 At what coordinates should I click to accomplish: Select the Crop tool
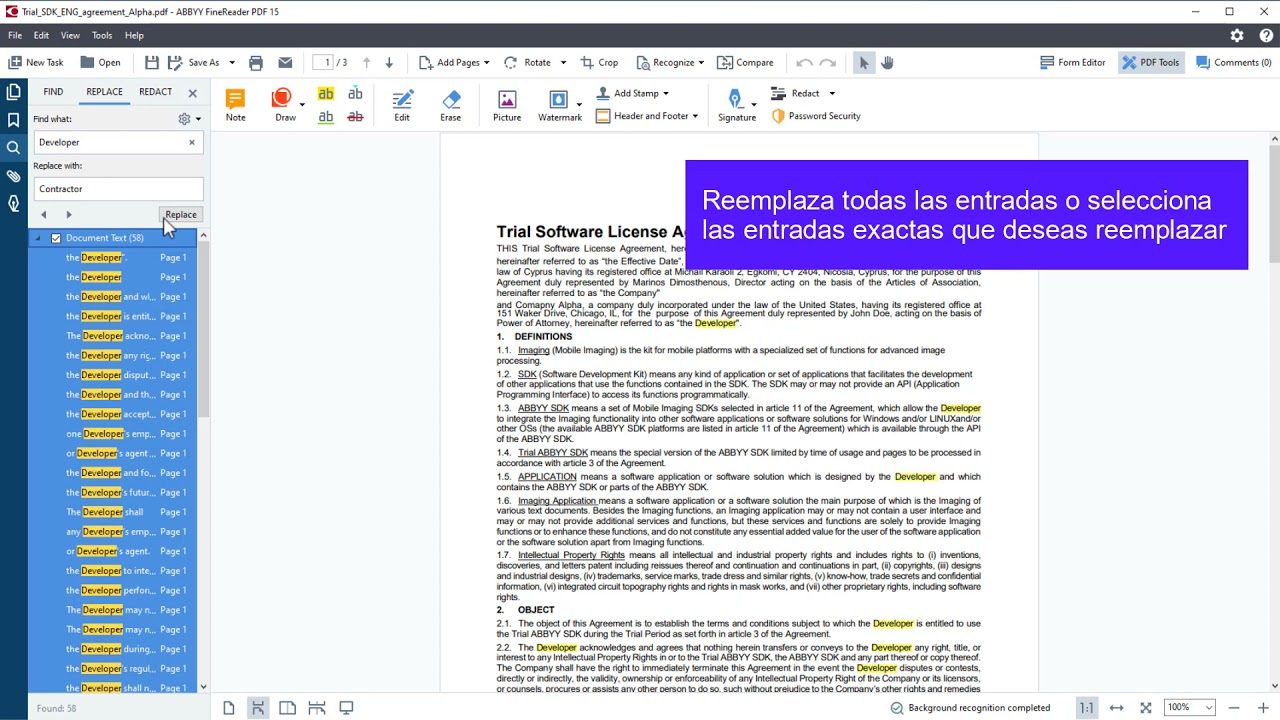click(599, 62)
